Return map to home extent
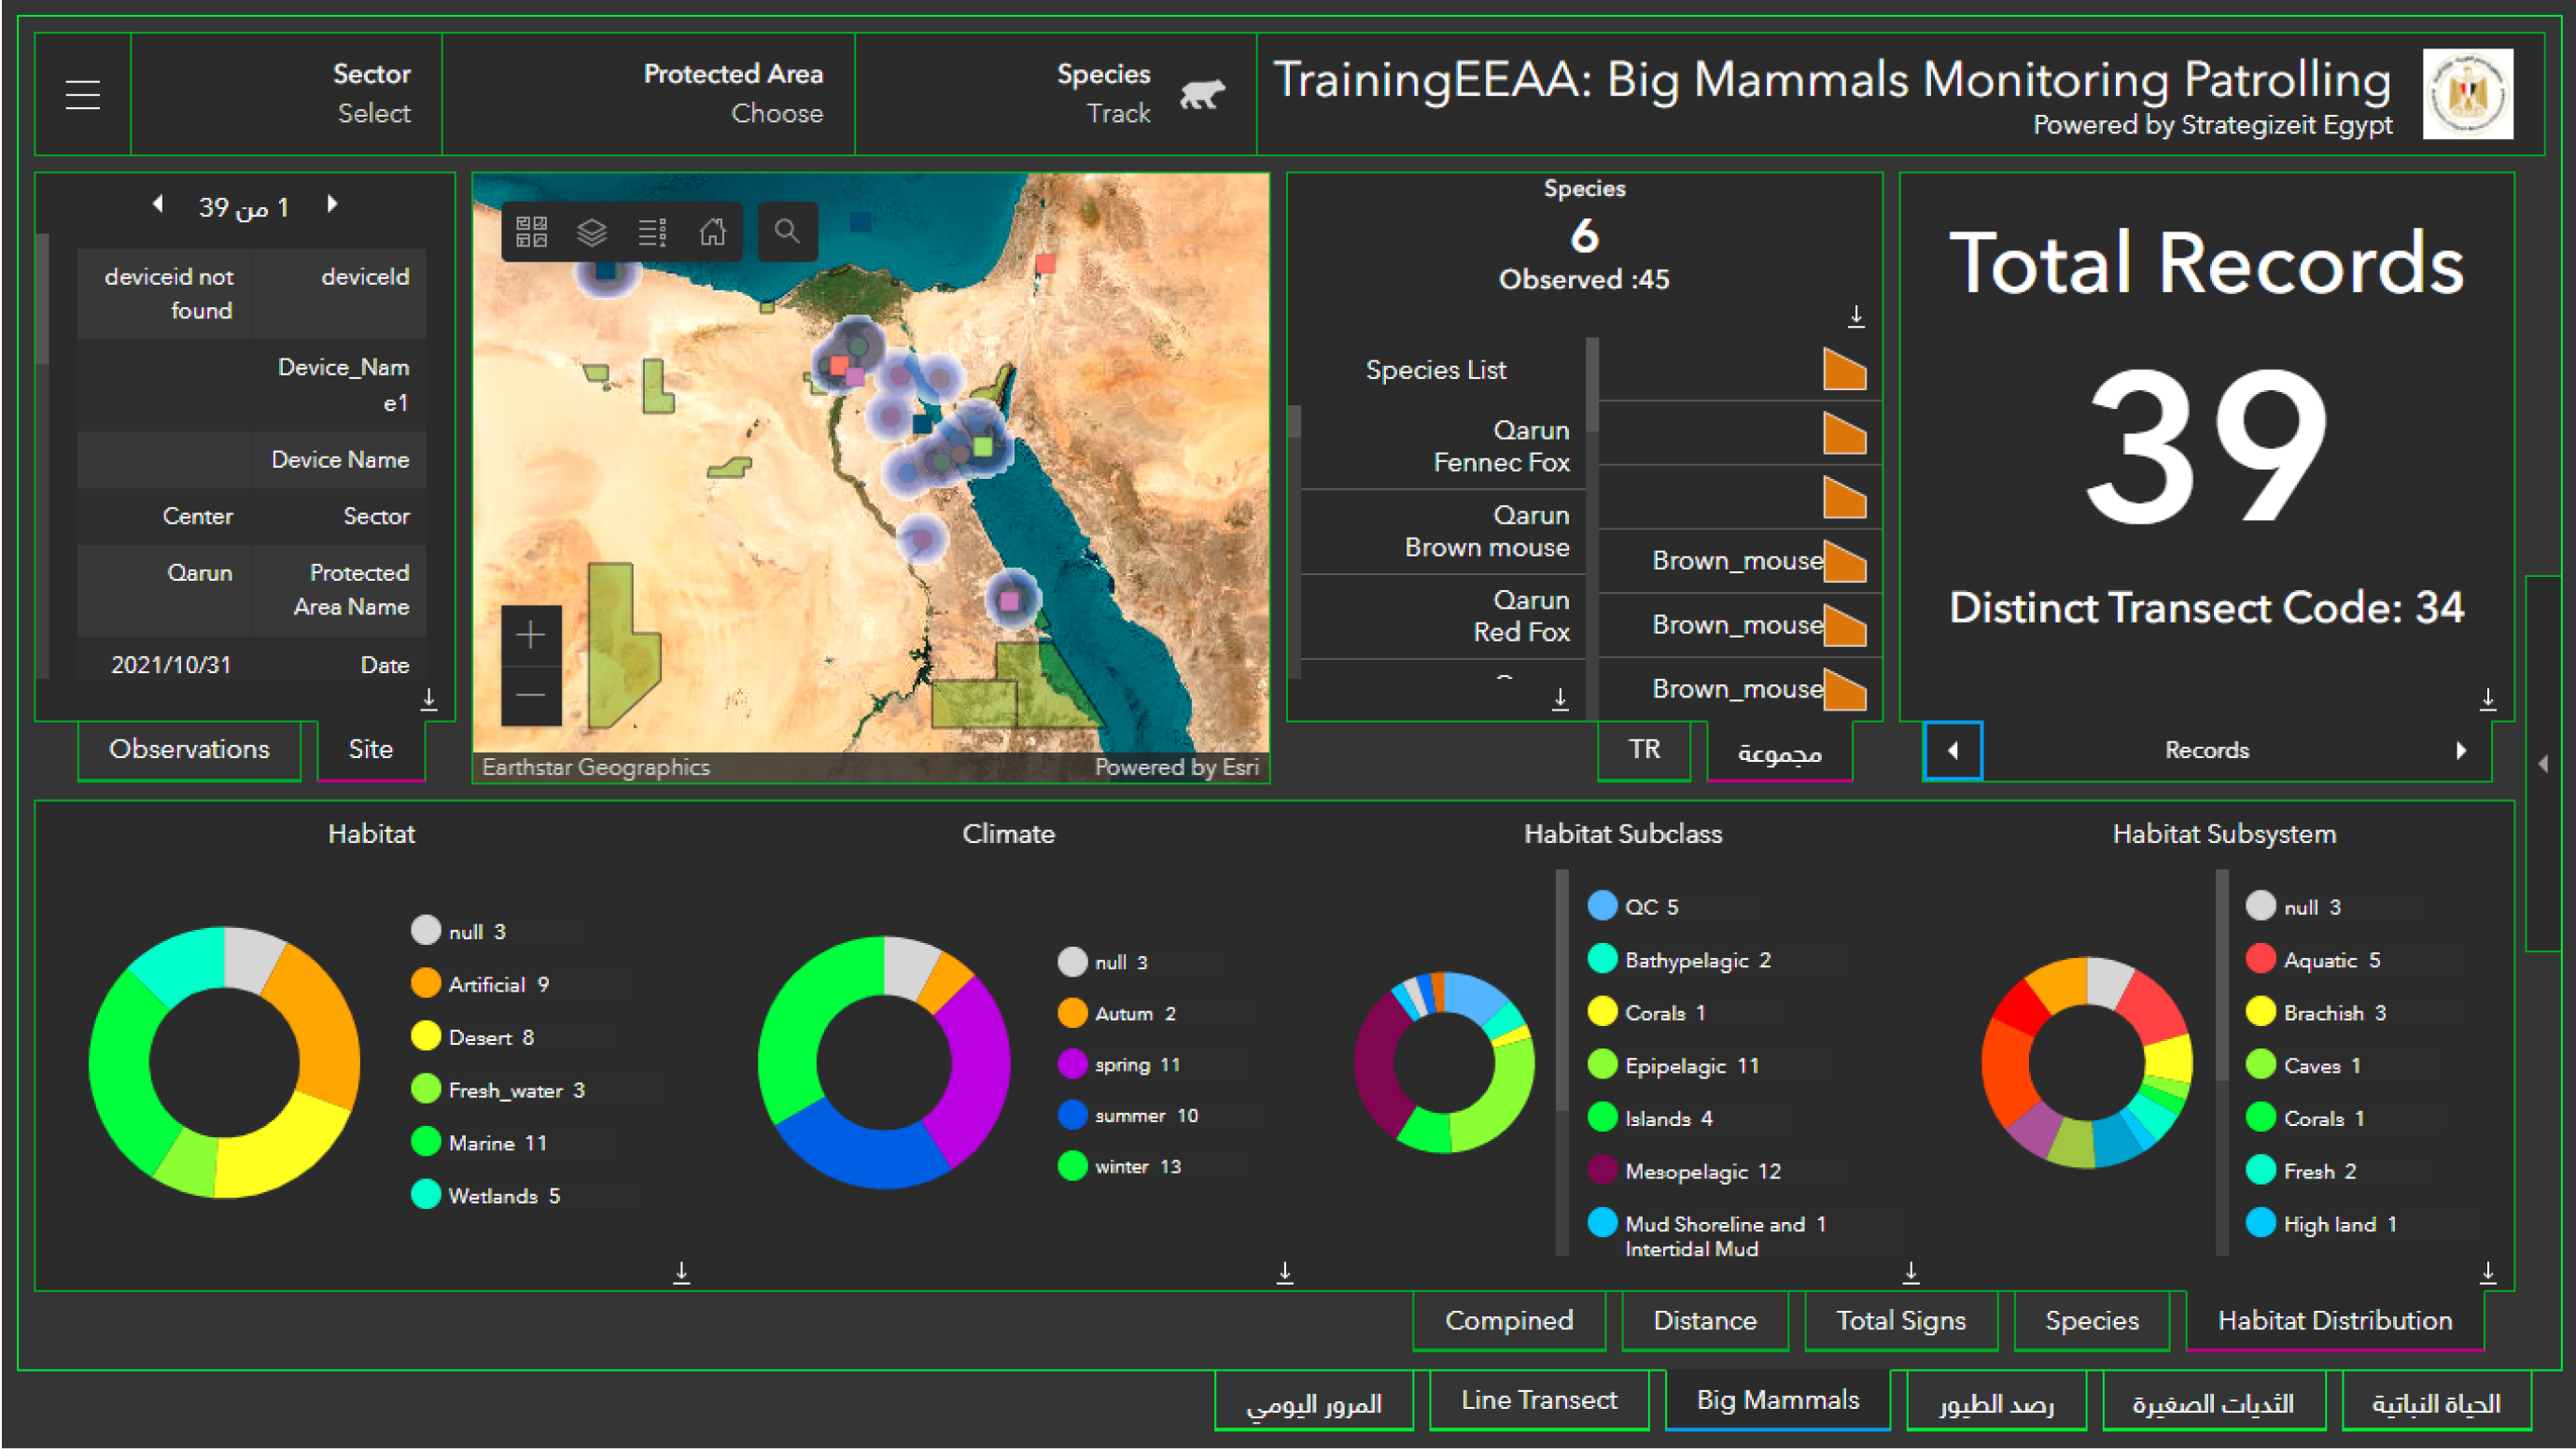The height and width of the screenshot is (1449, 2576). 712,232
